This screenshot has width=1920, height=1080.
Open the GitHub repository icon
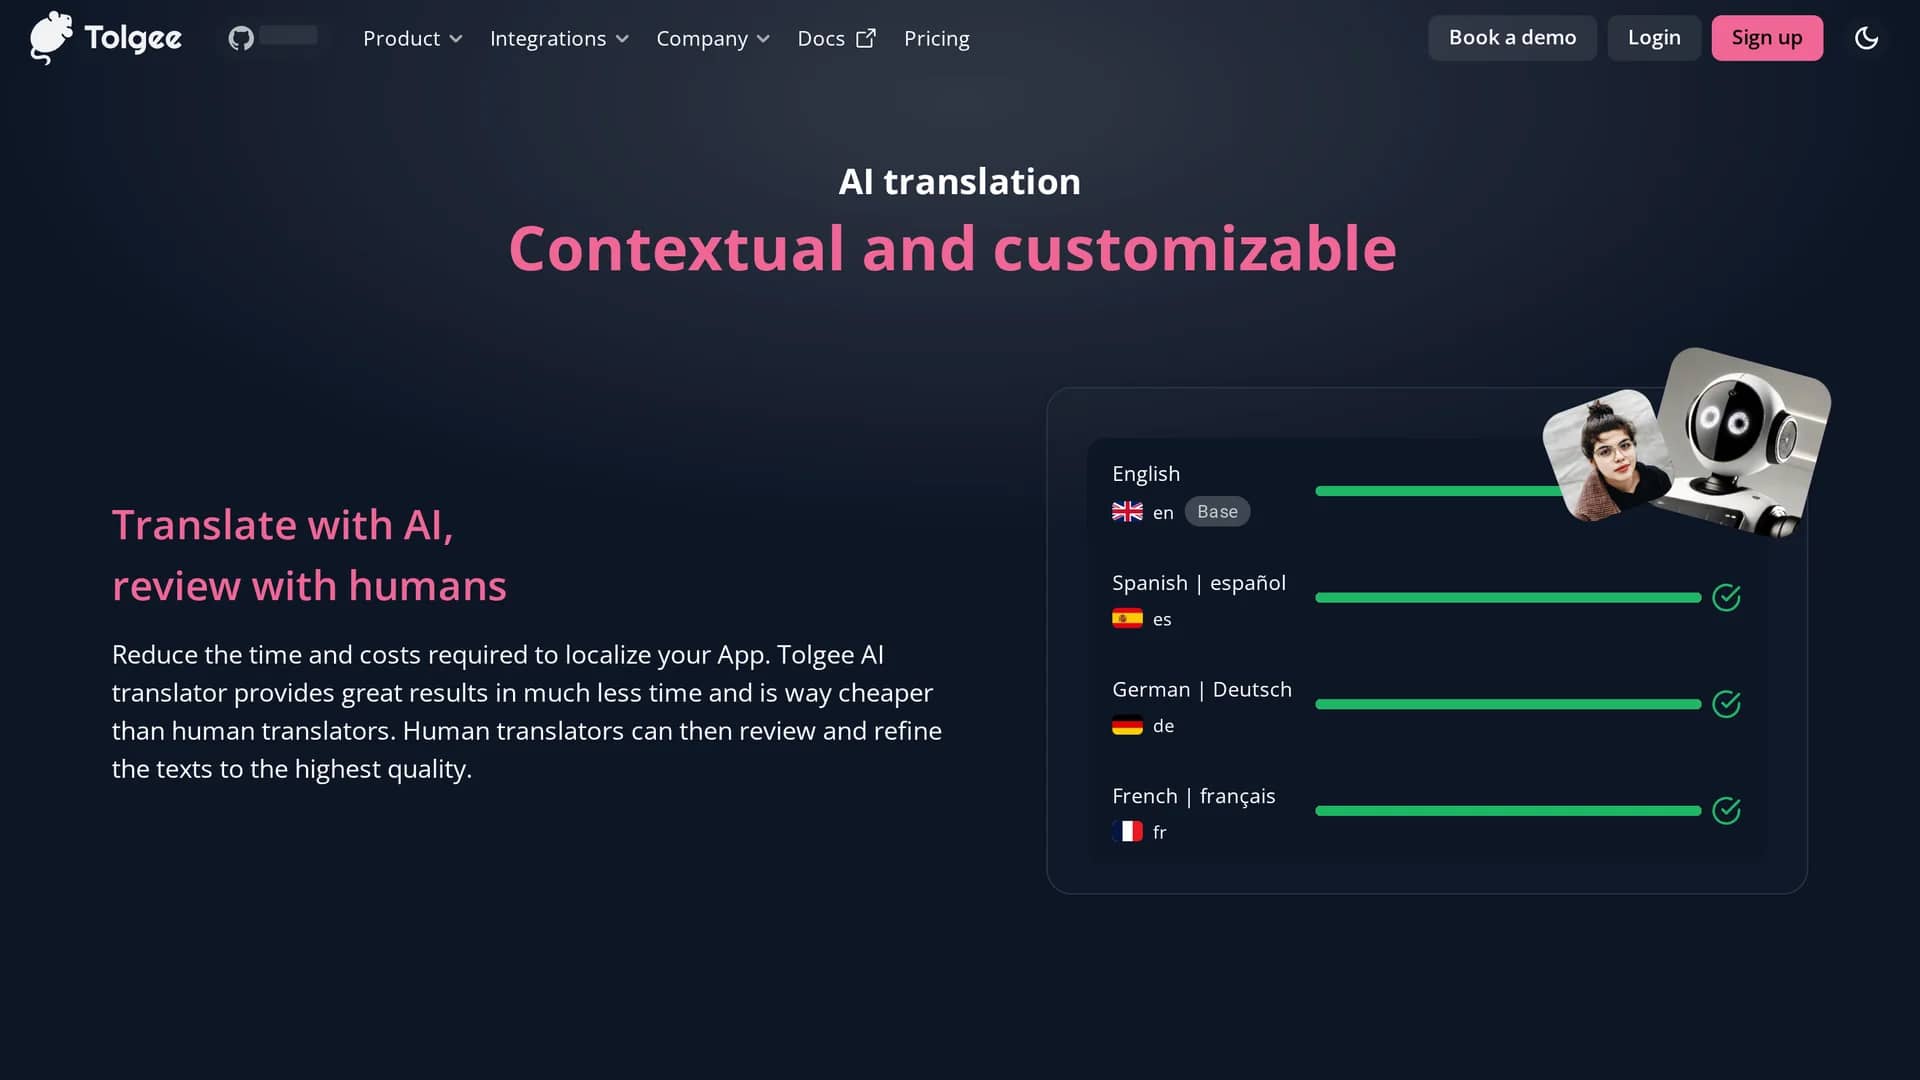[241, 38]
